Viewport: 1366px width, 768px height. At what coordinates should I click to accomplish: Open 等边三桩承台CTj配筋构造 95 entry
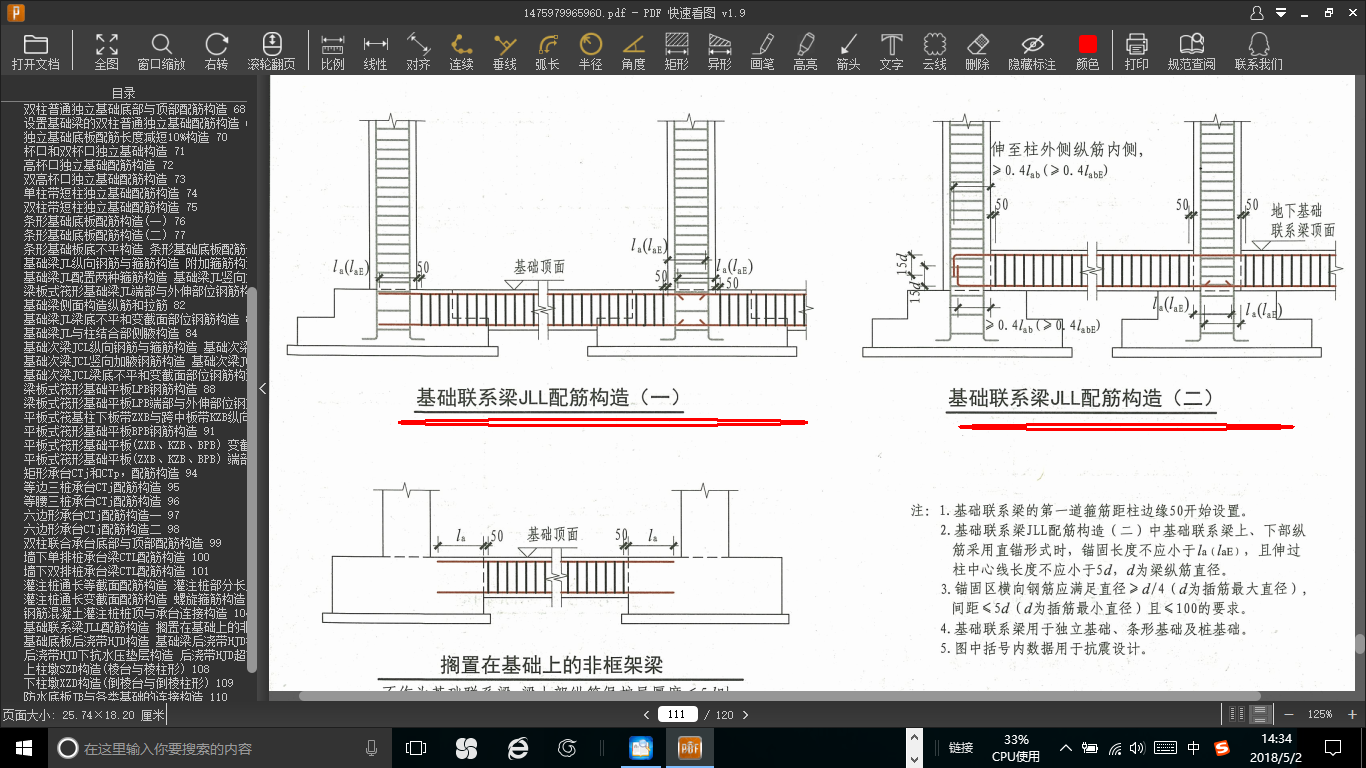pos(102,487)
